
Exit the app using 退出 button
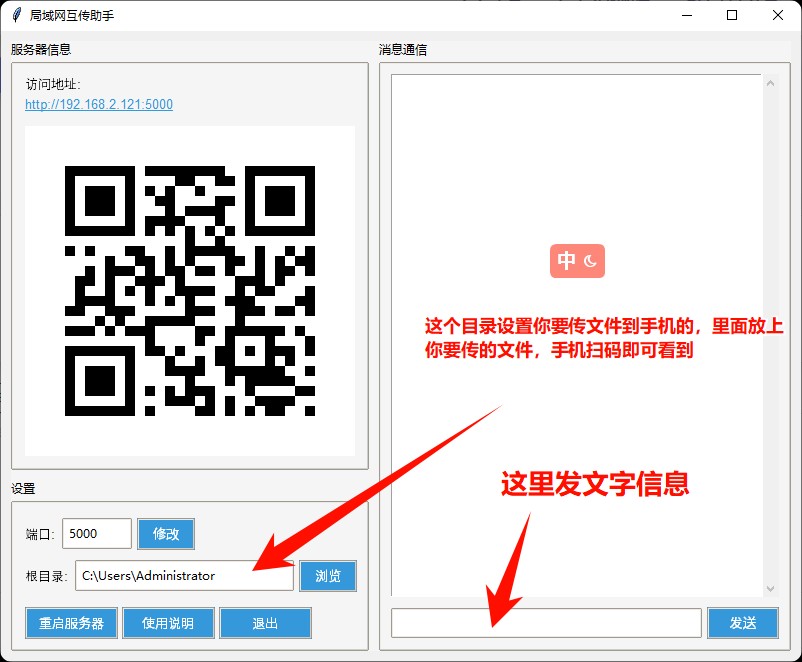click(x=265, y=623)
